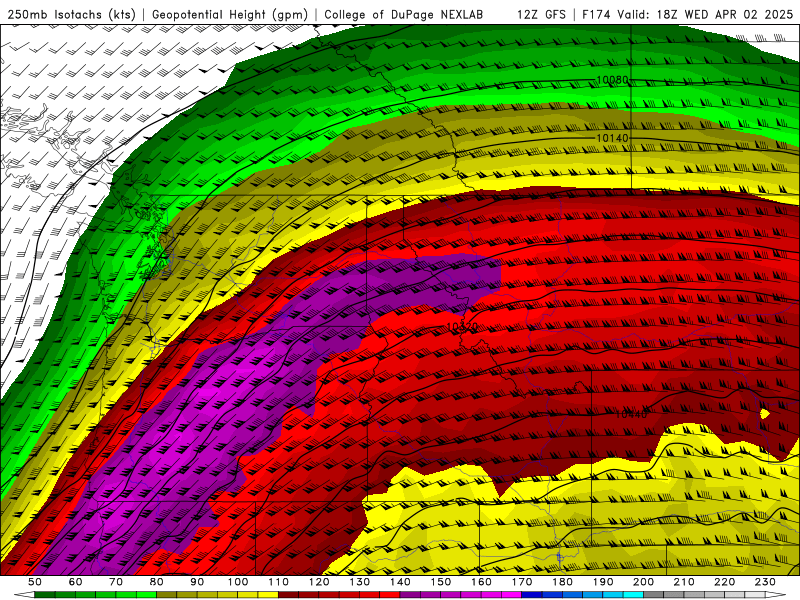Click the 120 label on the color scale
Image resolution: width=800 pixels, height=600 pixels.
(x=319, y=582)
